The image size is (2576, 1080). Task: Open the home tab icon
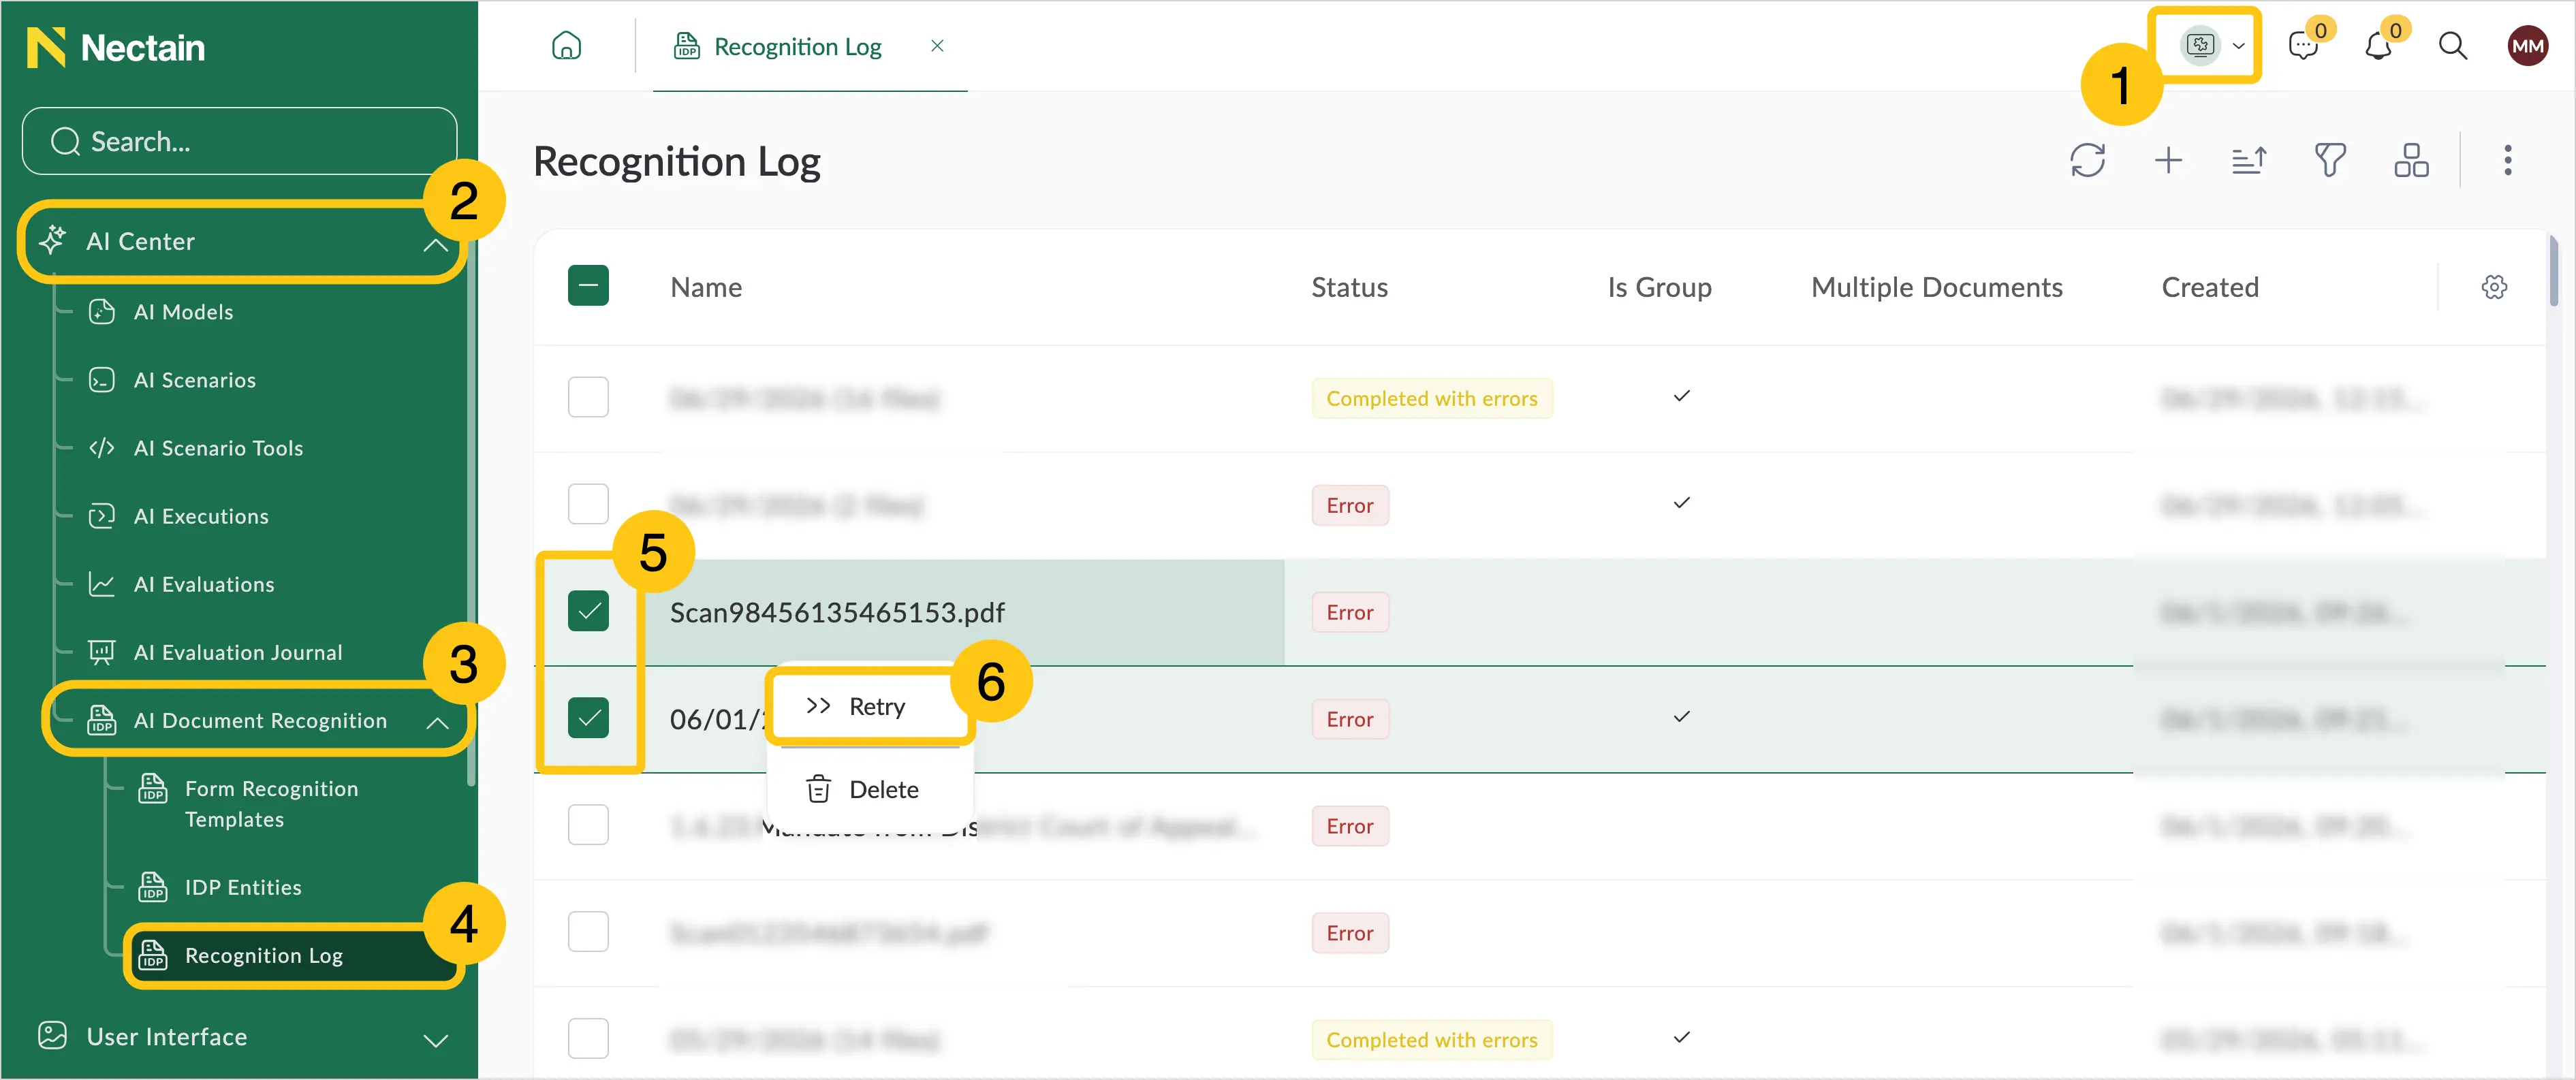[x=566, y=46]
